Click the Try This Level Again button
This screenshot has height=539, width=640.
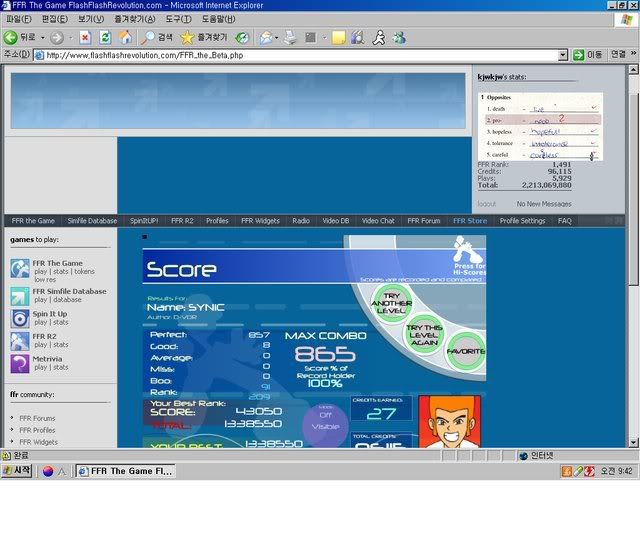point(424,334)
